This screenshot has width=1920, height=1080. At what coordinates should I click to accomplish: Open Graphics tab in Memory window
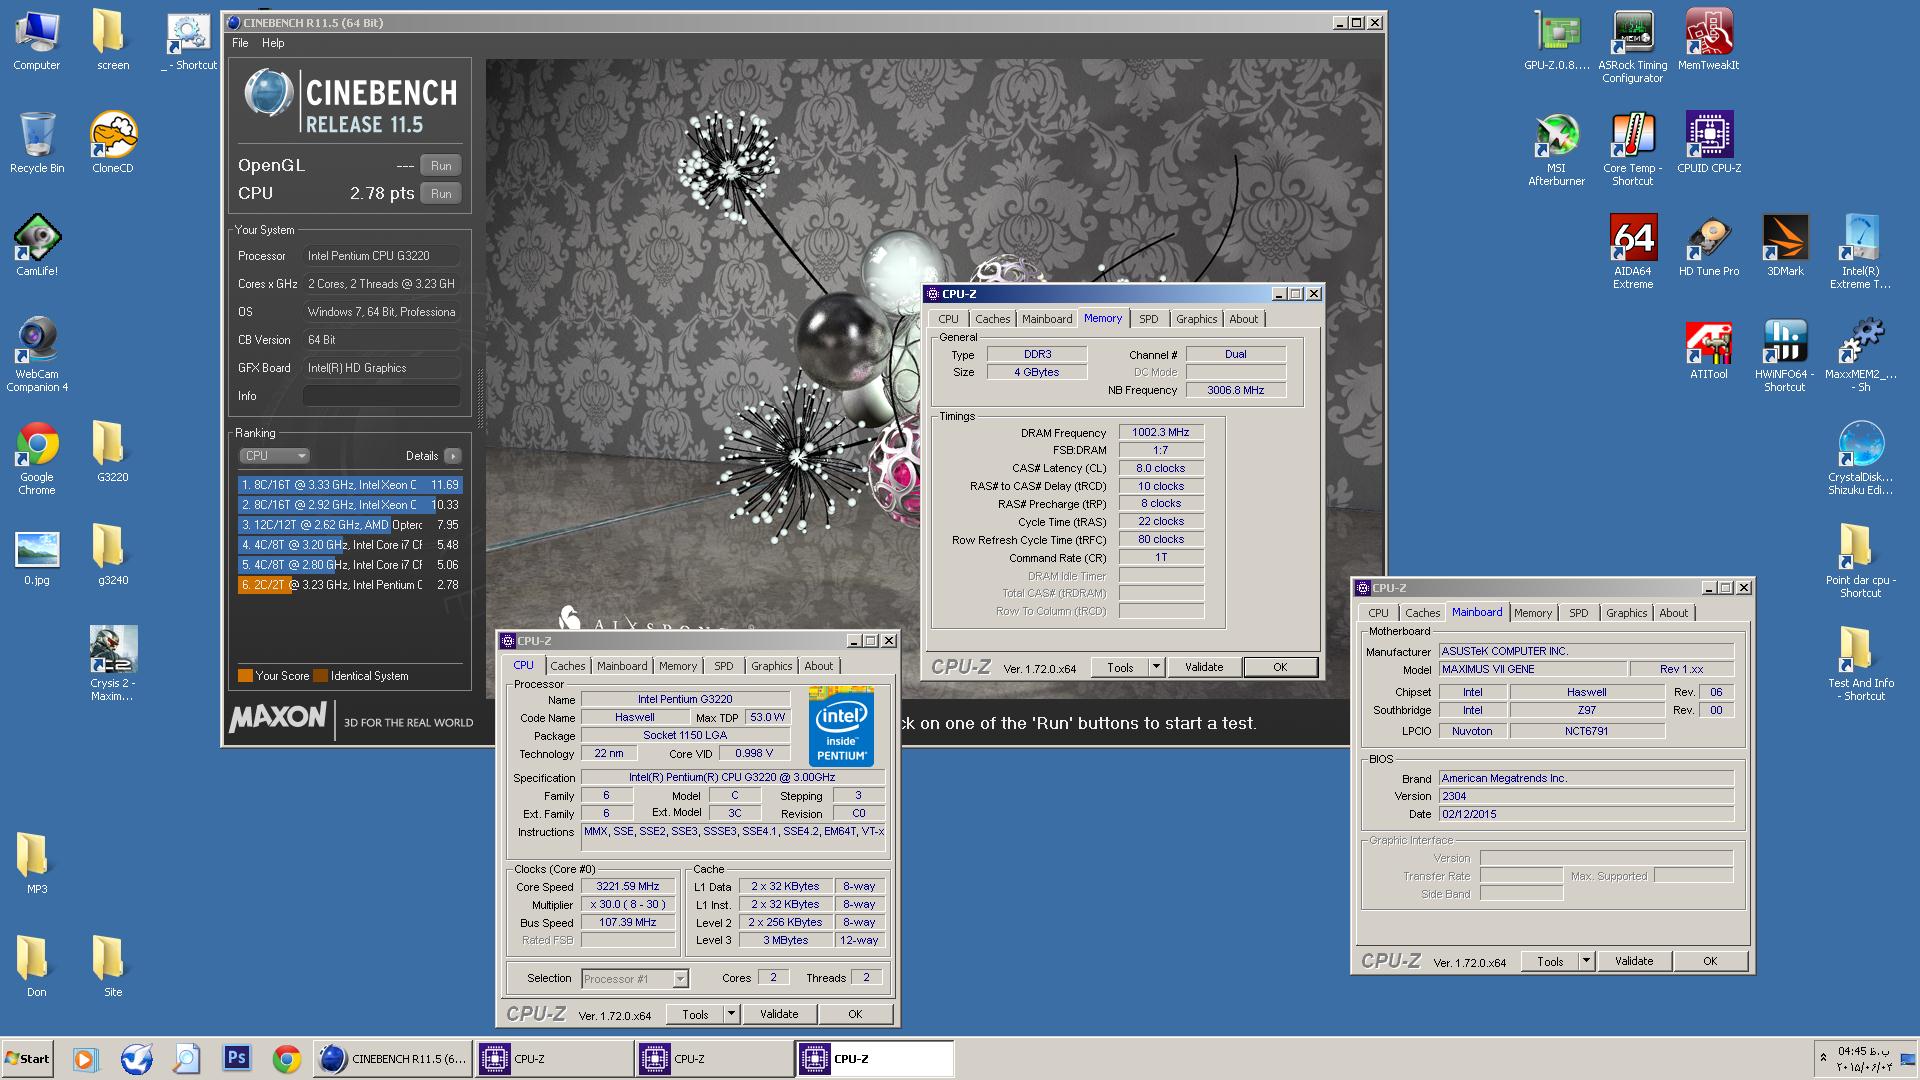[x=1196, y=319]
